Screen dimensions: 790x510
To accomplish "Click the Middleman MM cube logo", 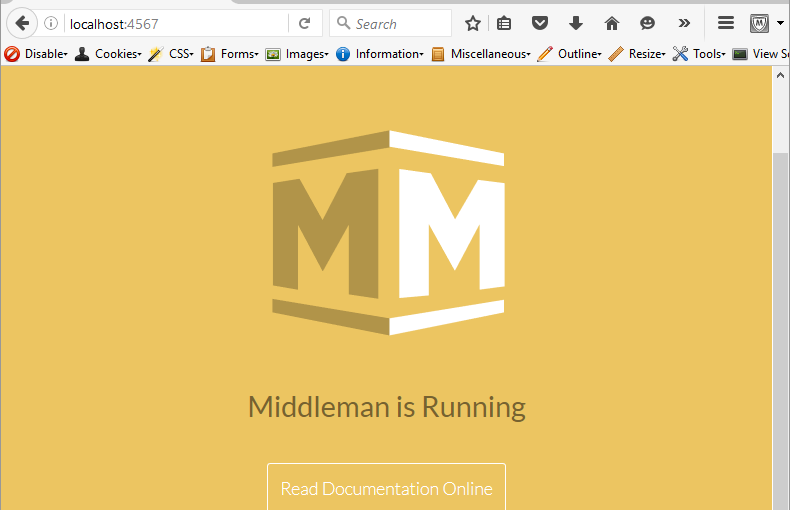I will (x=388, y=233).
